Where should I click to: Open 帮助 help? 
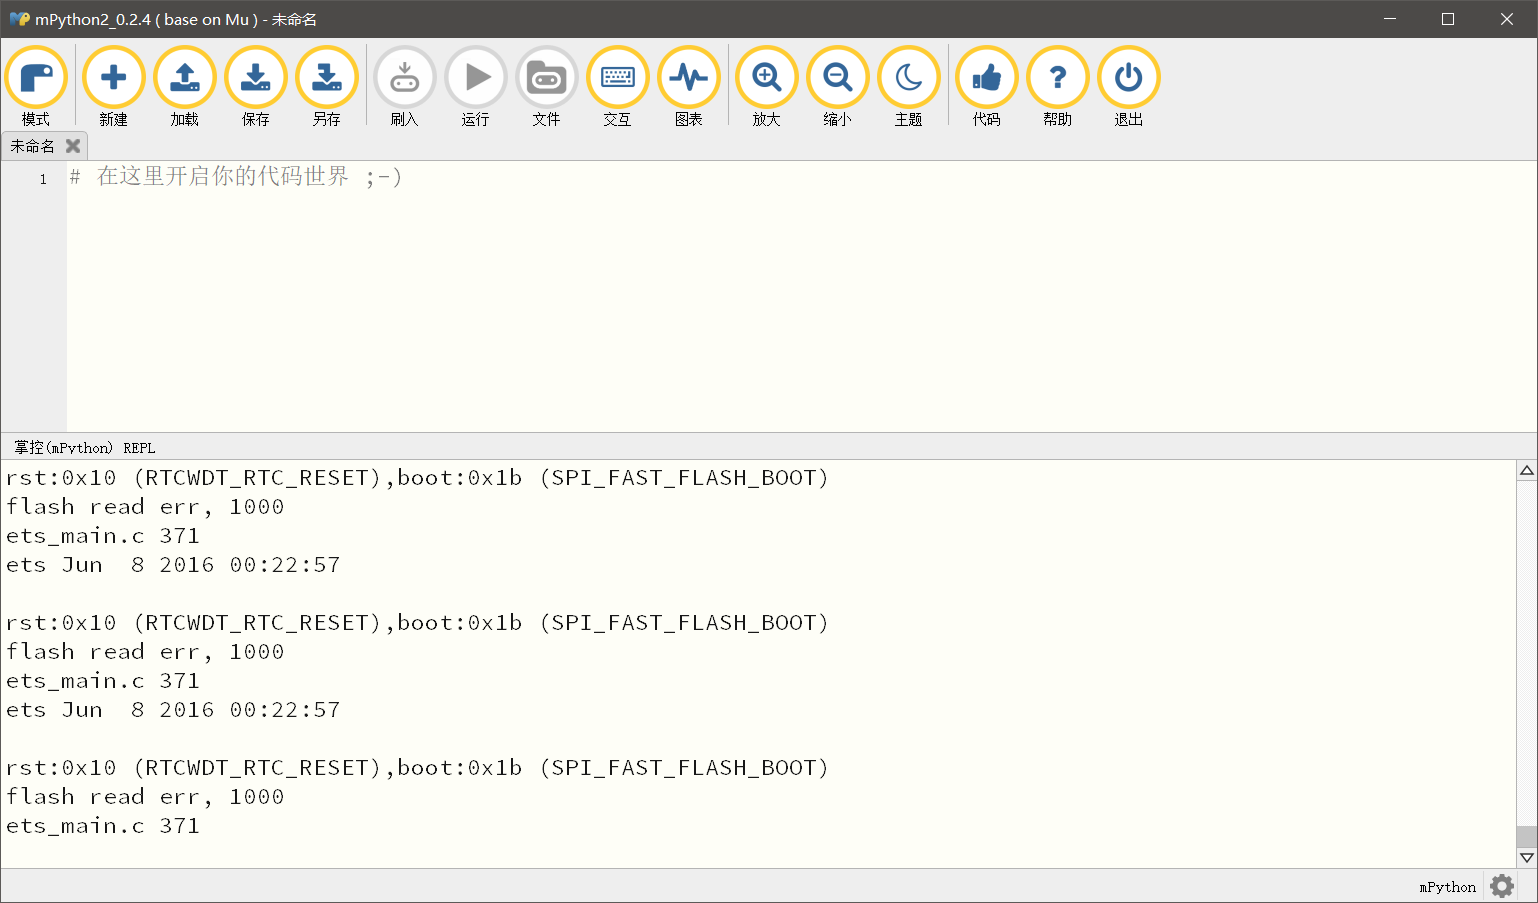pyautogui.click(x=1058, y=87)
